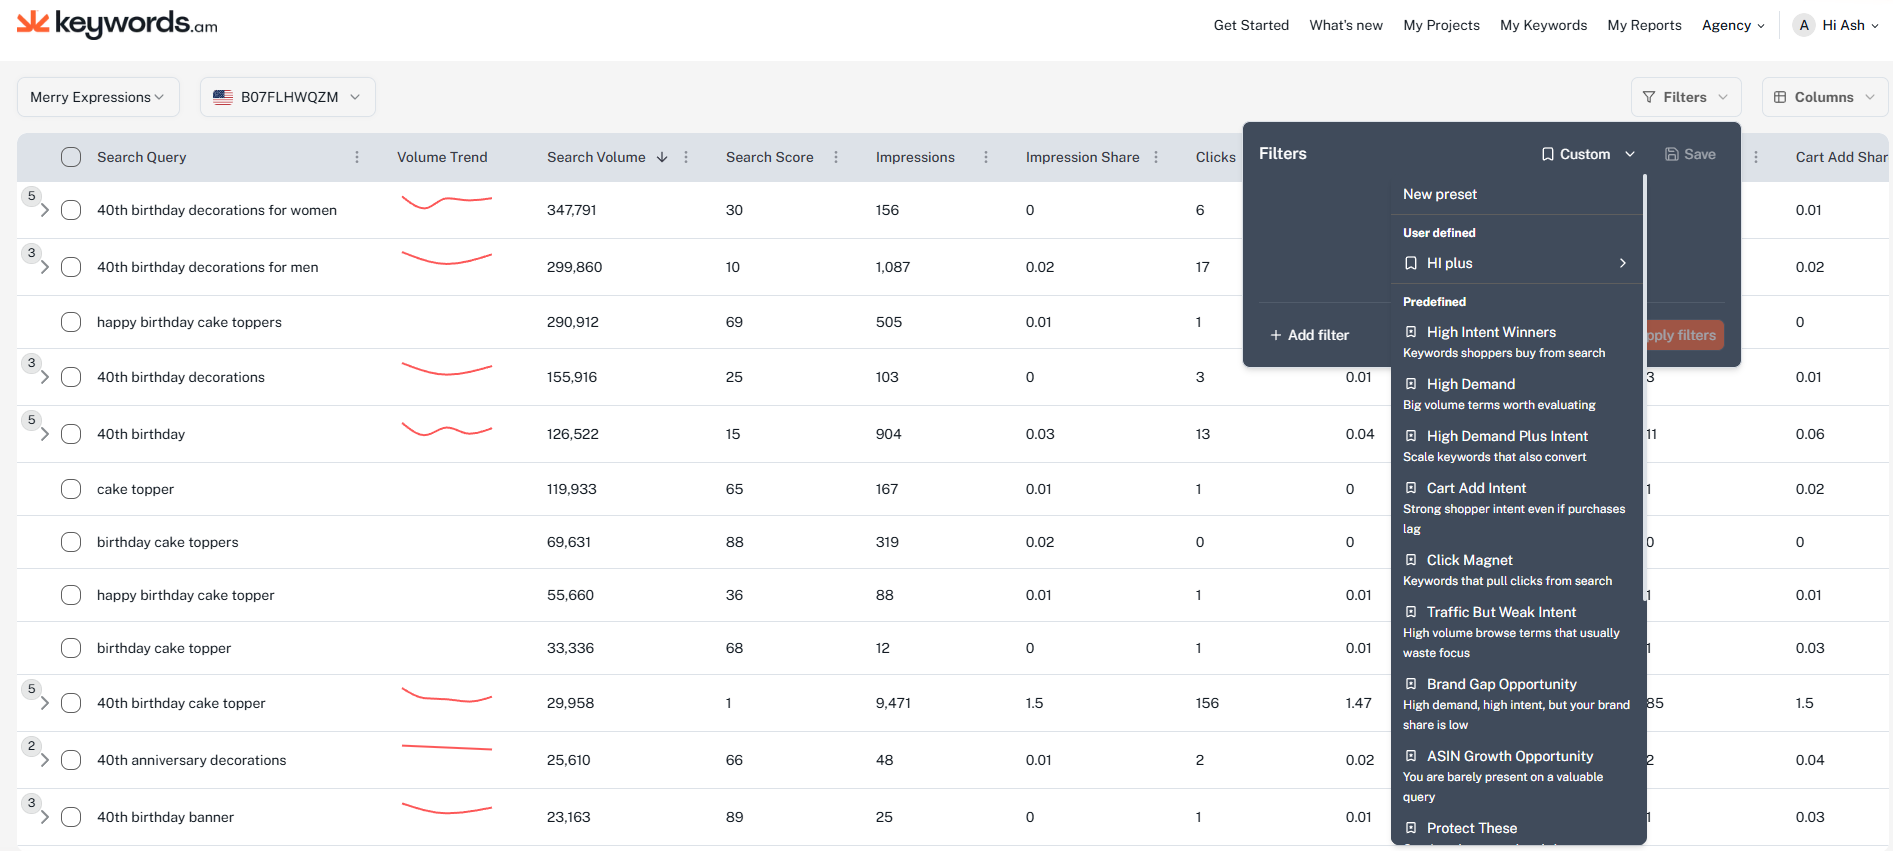Check the 'cake topper' row checkbox
1893x851 pixels.
(71, 489)
